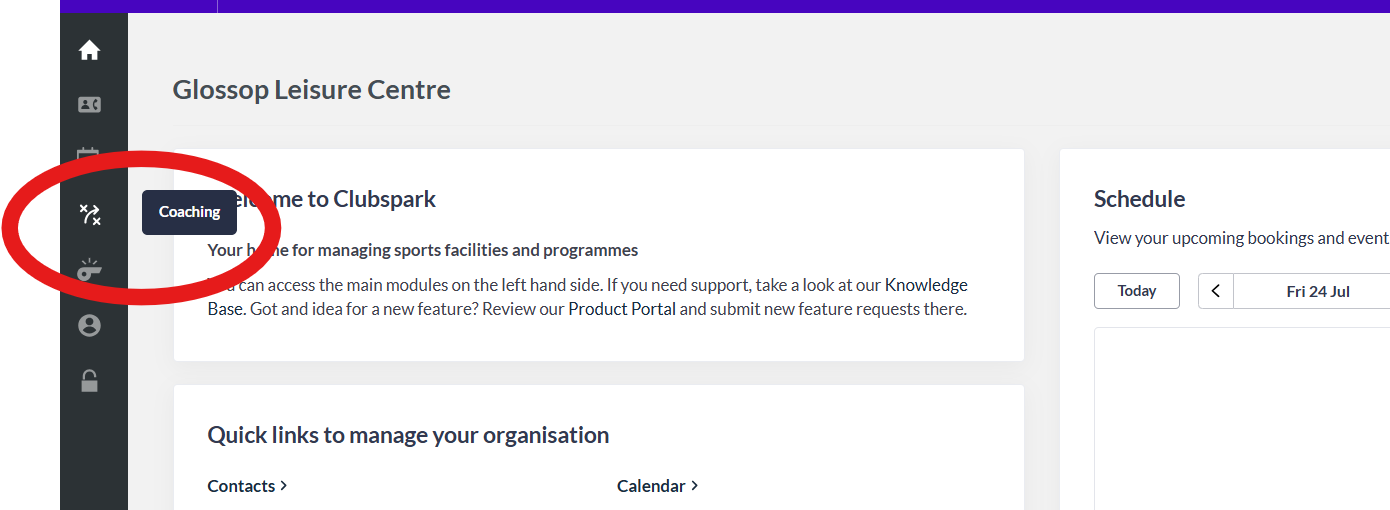Click the empty schedule list area

(x=1242, y=418)
